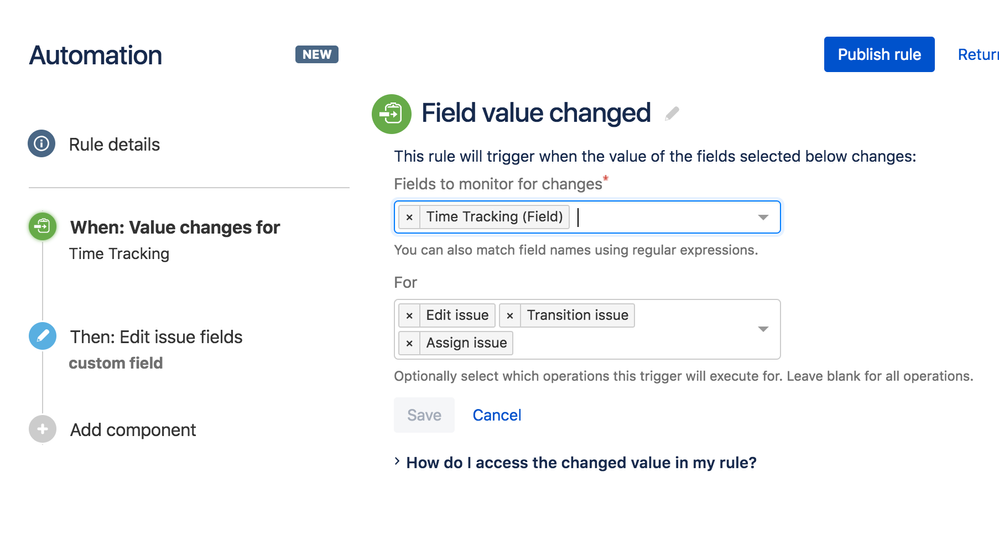Click the large green Field value changed icon
The width and height of the screenshot is (999, 538).
391,114
